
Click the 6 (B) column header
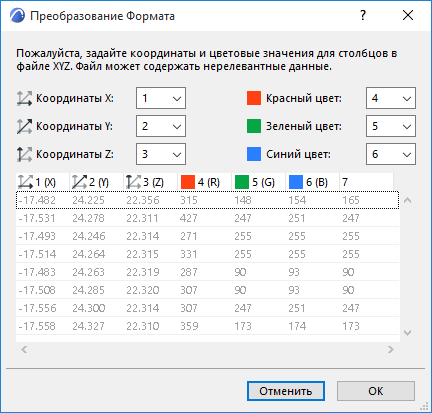[x=313, y=182]
